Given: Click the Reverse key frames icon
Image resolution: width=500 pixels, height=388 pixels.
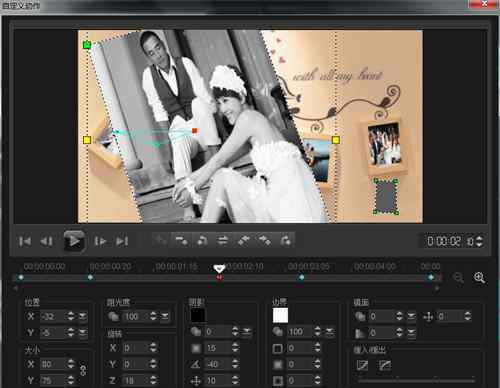Looking at the screenshot, I should 223,240.
